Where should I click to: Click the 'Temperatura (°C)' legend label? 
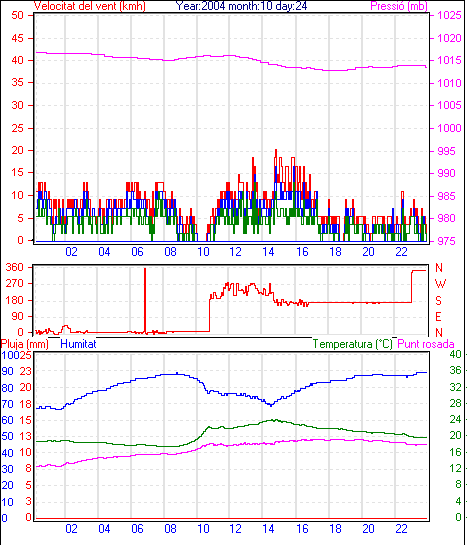coord(352,344)
